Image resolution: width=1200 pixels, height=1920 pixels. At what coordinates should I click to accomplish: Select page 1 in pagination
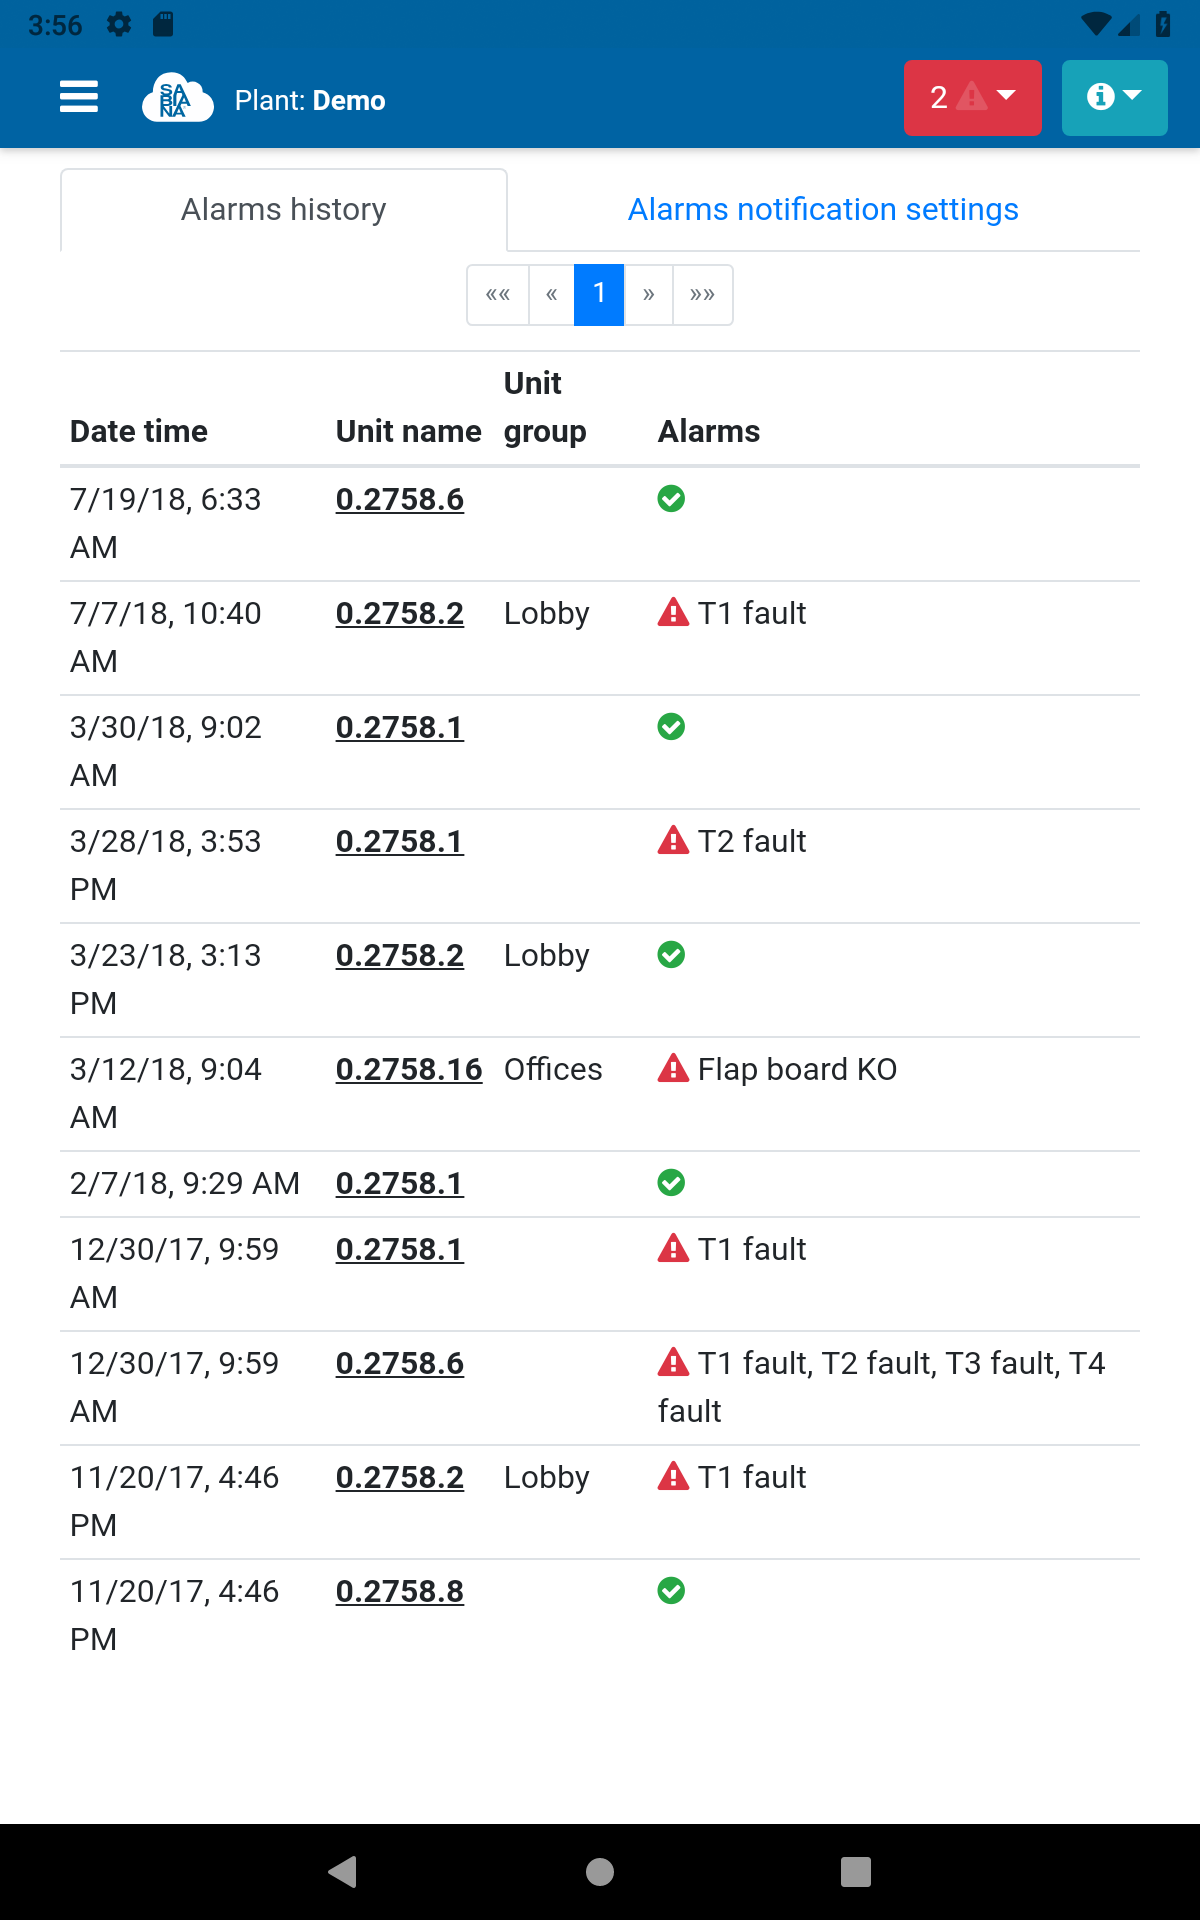pos(599,294)
